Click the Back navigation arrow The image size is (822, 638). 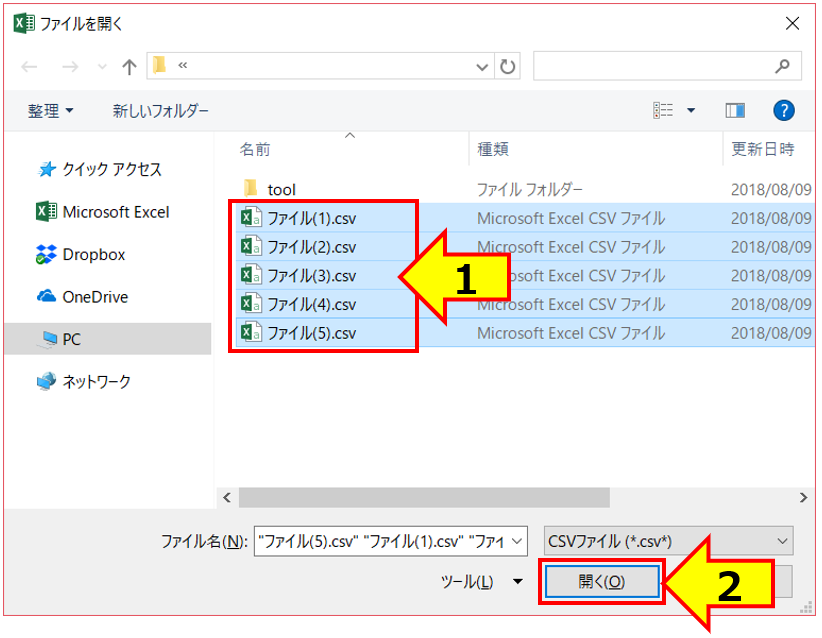(29, 67)
